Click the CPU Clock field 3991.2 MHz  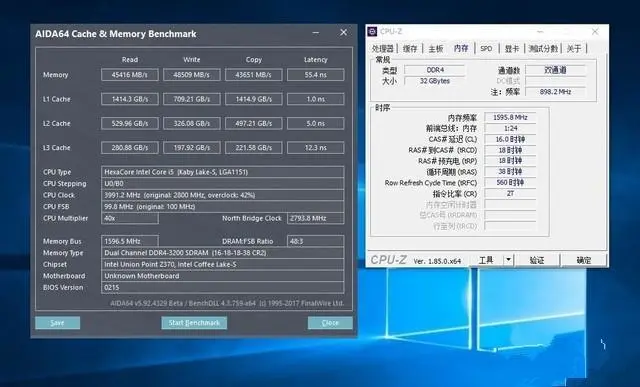coord(222,195)
